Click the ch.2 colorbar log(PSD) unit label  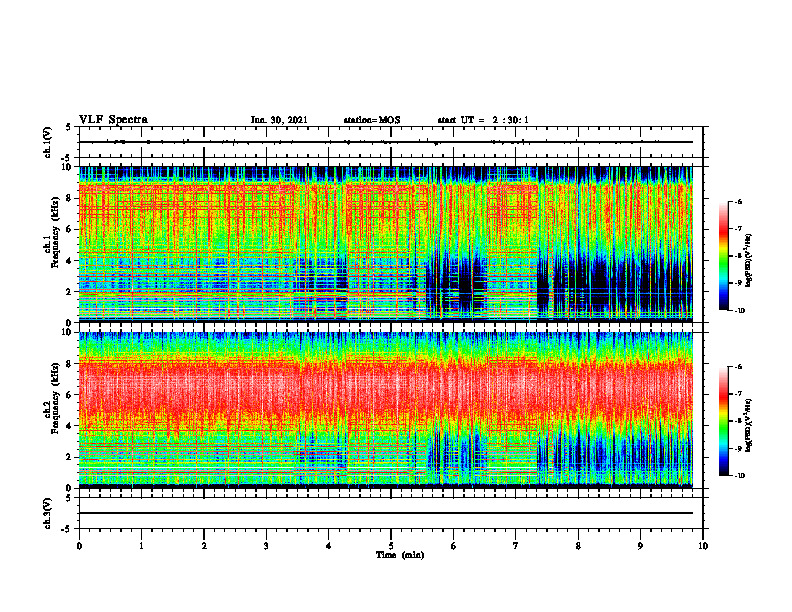tap(749, 425)
